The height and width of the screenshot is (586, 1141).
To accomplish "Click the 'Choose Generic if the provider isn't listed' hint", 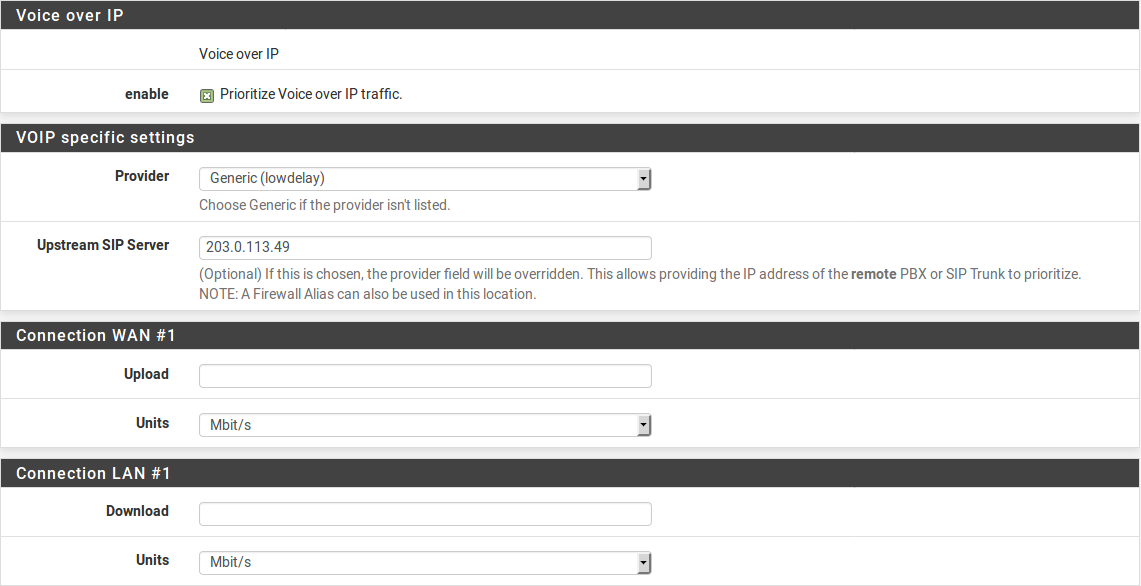I will point(325,205).
